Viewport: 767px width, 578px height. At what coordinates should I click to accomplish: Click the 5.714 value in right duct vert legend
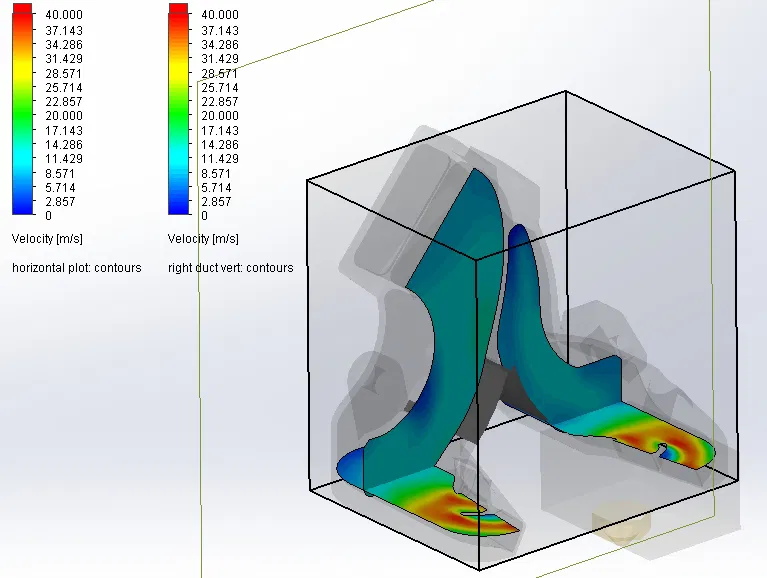[x=216, y=188]
